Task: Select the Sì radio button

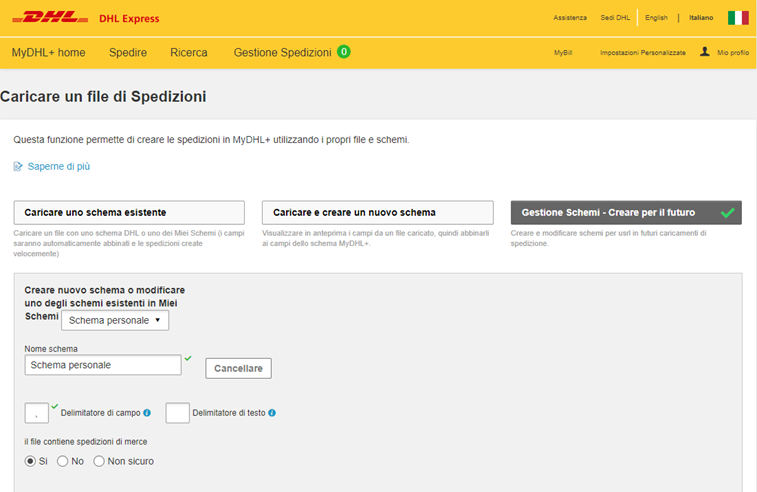Action: (x=30, y=461)
